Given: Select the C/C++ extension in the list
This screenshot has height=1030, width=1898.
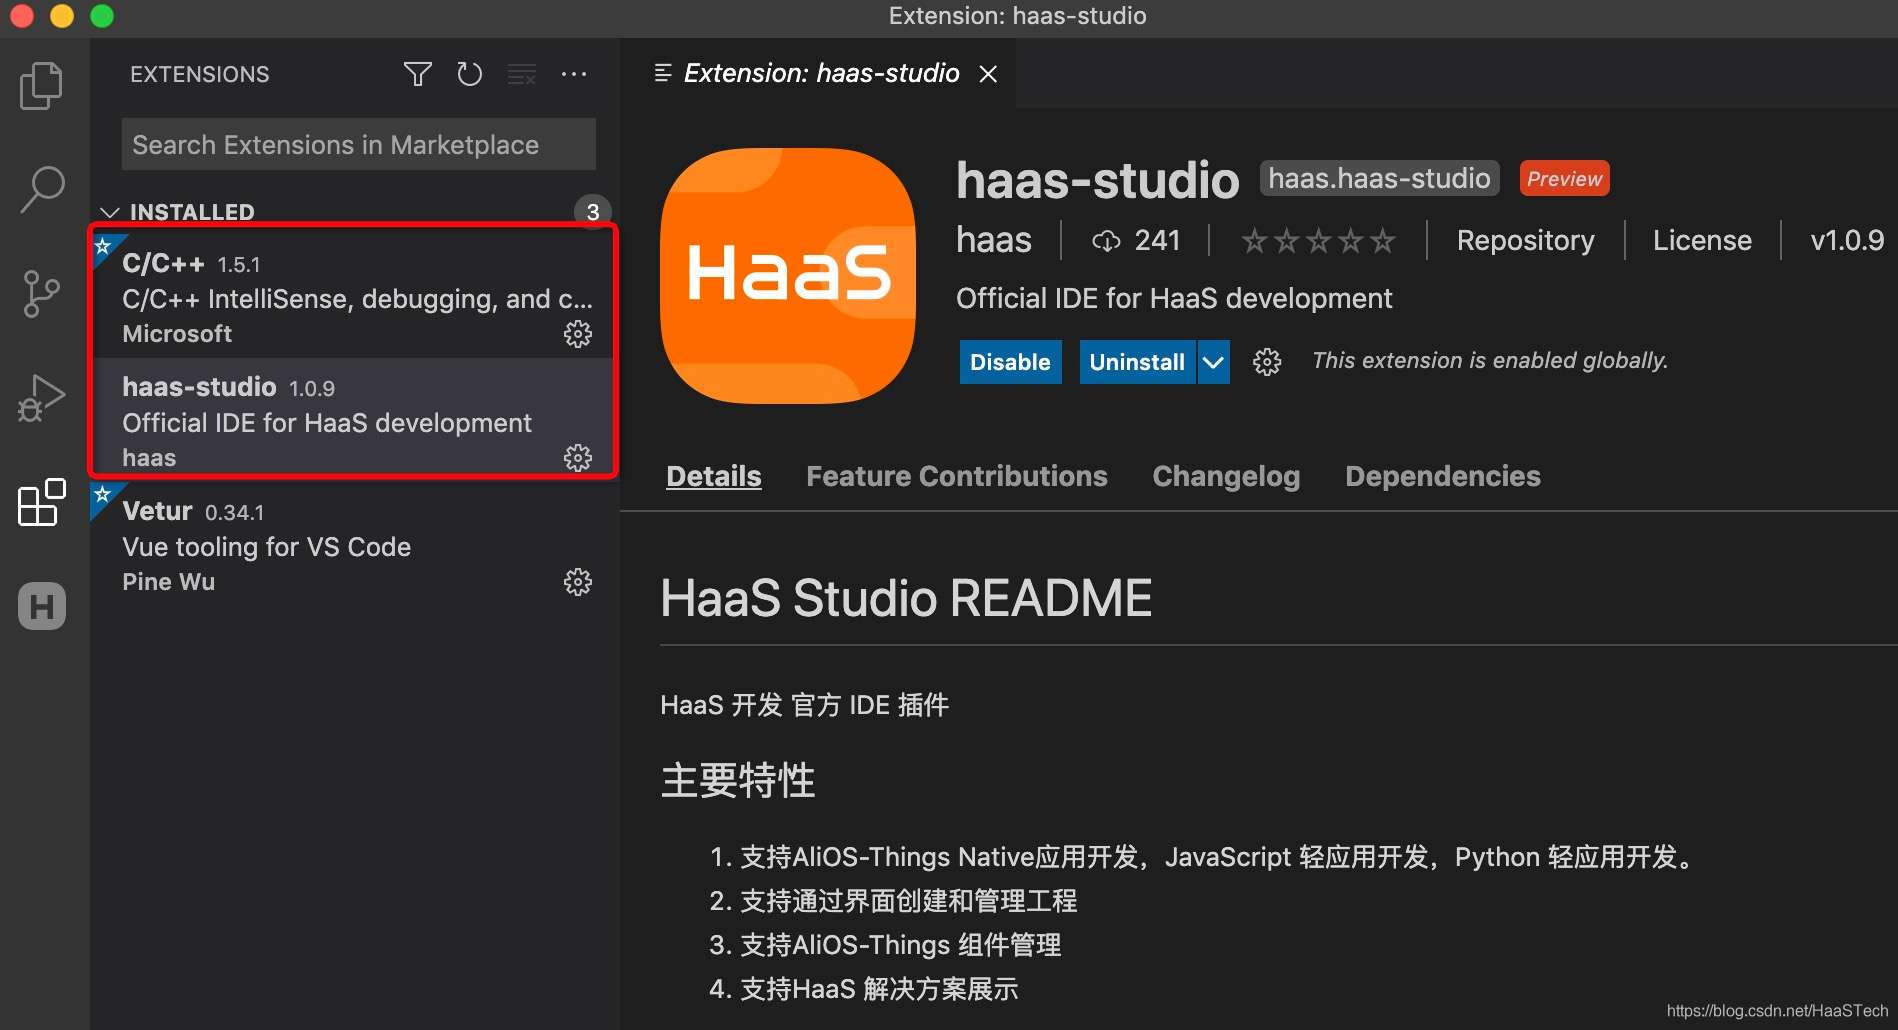Looking at the screenshot, I should (x=353, y=296).
